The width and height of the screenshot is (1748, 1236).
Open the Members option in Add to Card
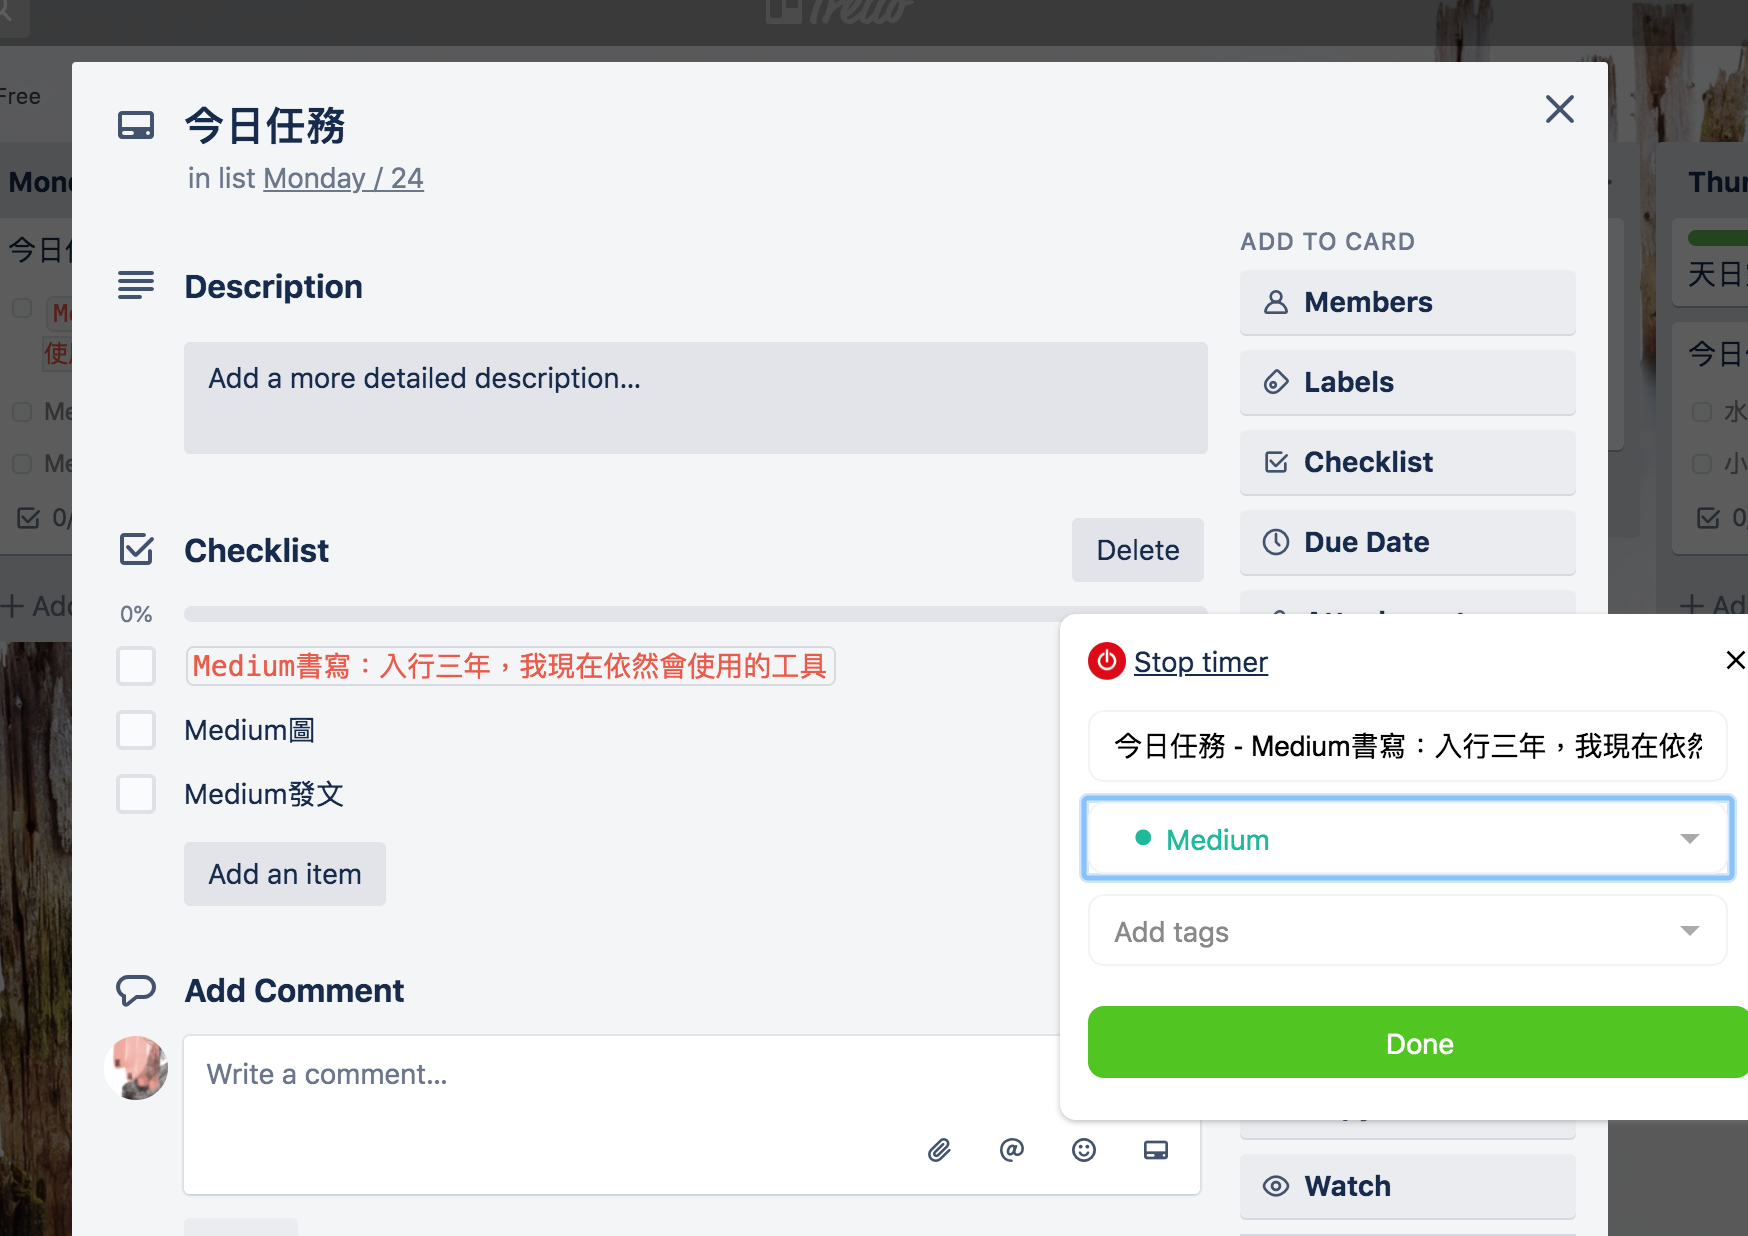click(1408, 302)
